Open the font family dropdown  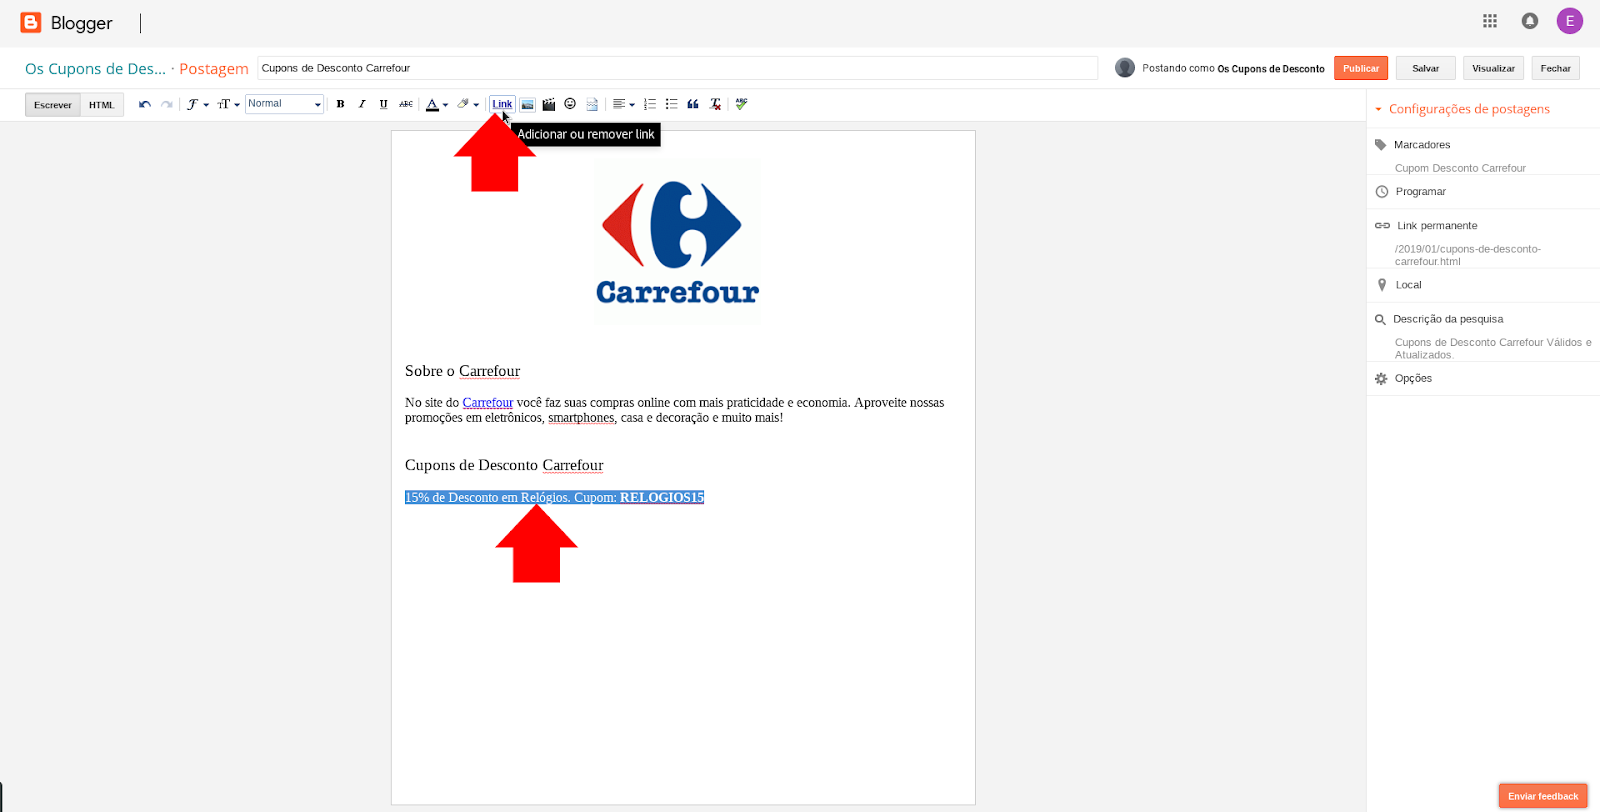pyautogui.click(x=197, y=104)
